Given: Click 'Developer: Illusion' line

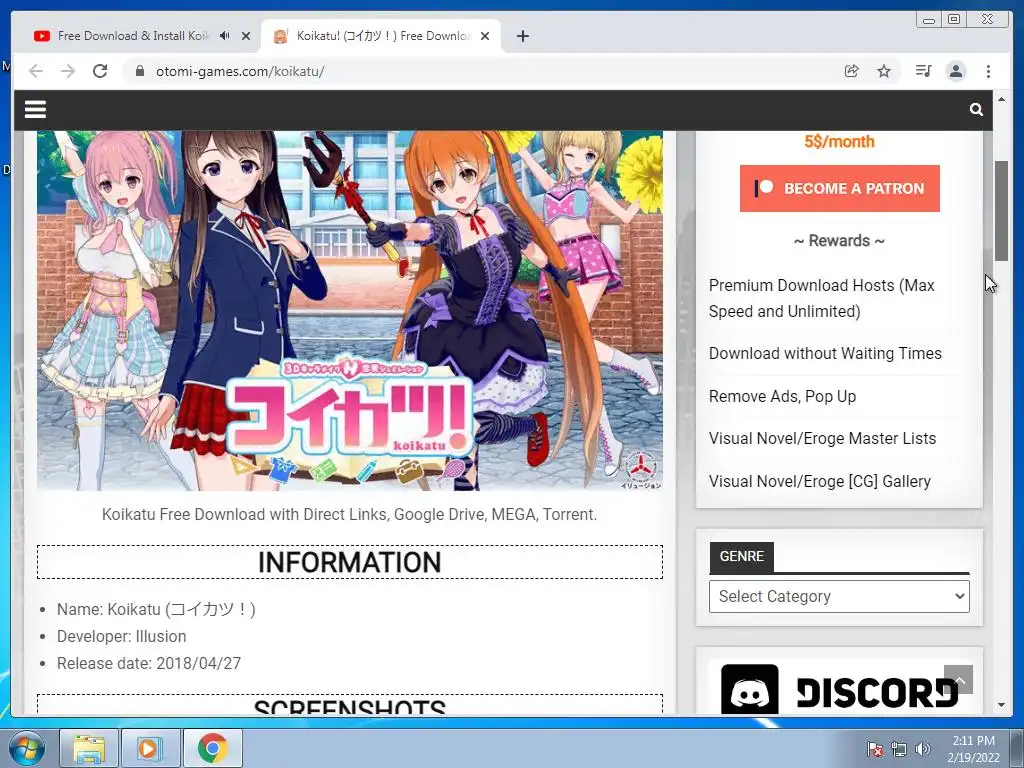Looking at the screenshot, I should tap(121, 636).
